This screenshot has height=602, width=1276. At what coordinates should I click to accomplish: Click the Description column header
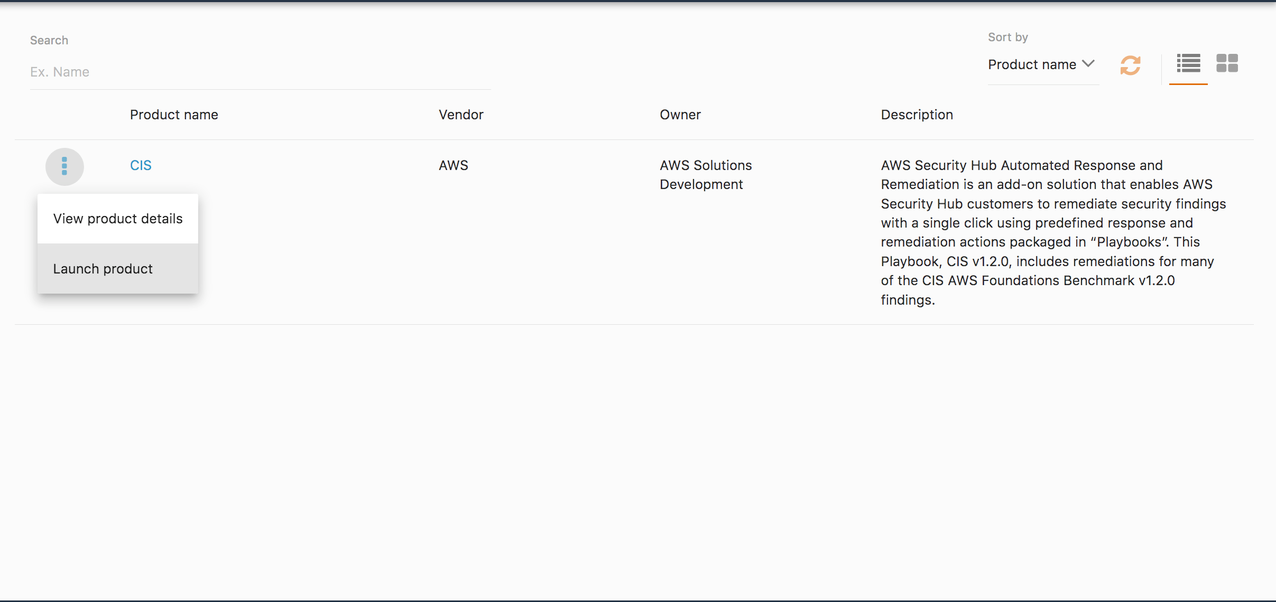[x=917, y=115]
